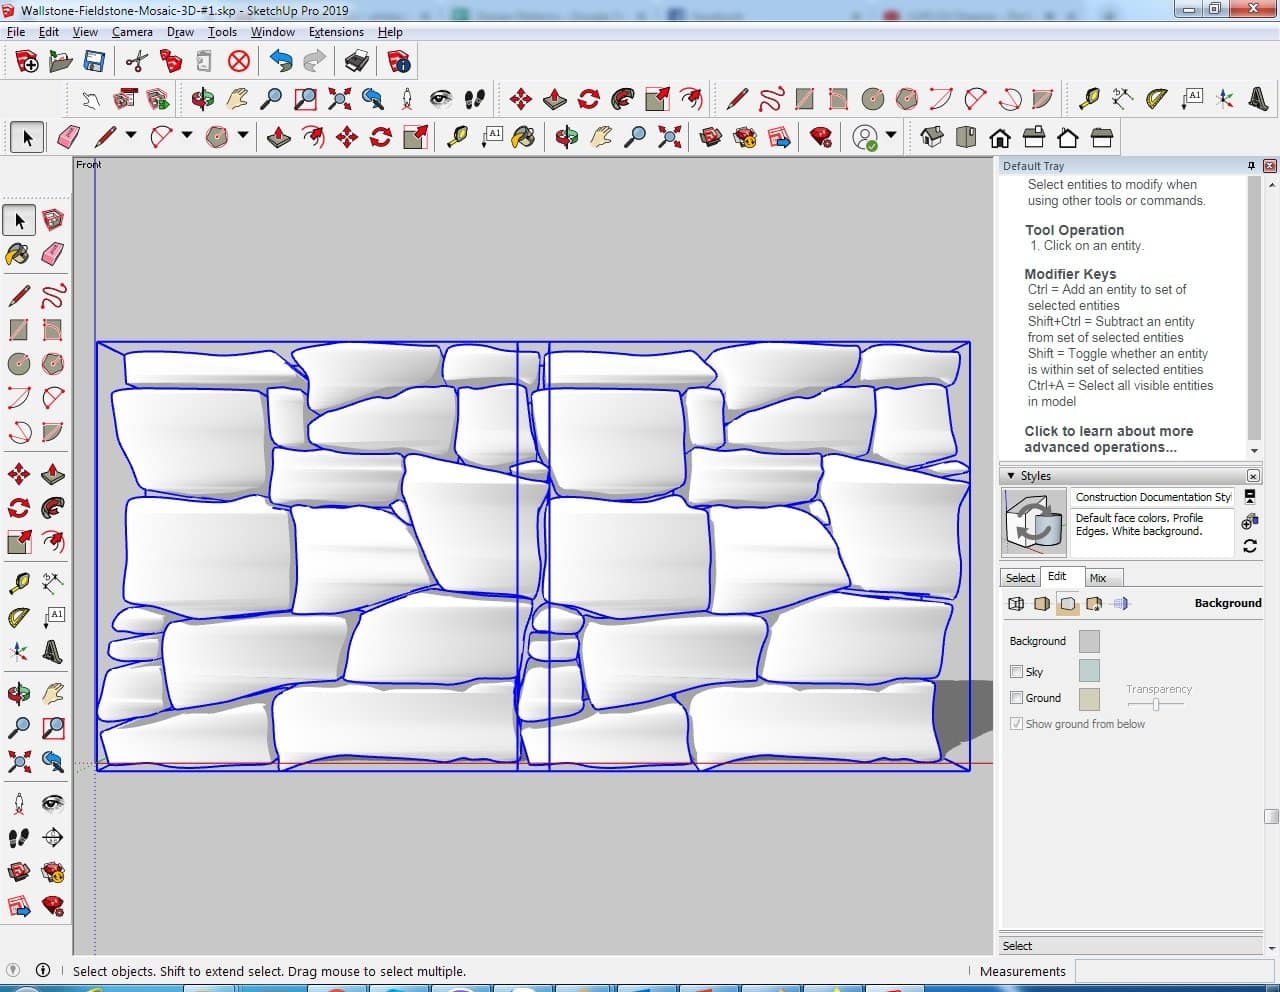Screen dimensions: 1280x992
Task: Open the signed-in account dropdown arrow
Action: (x=890, y=136)
